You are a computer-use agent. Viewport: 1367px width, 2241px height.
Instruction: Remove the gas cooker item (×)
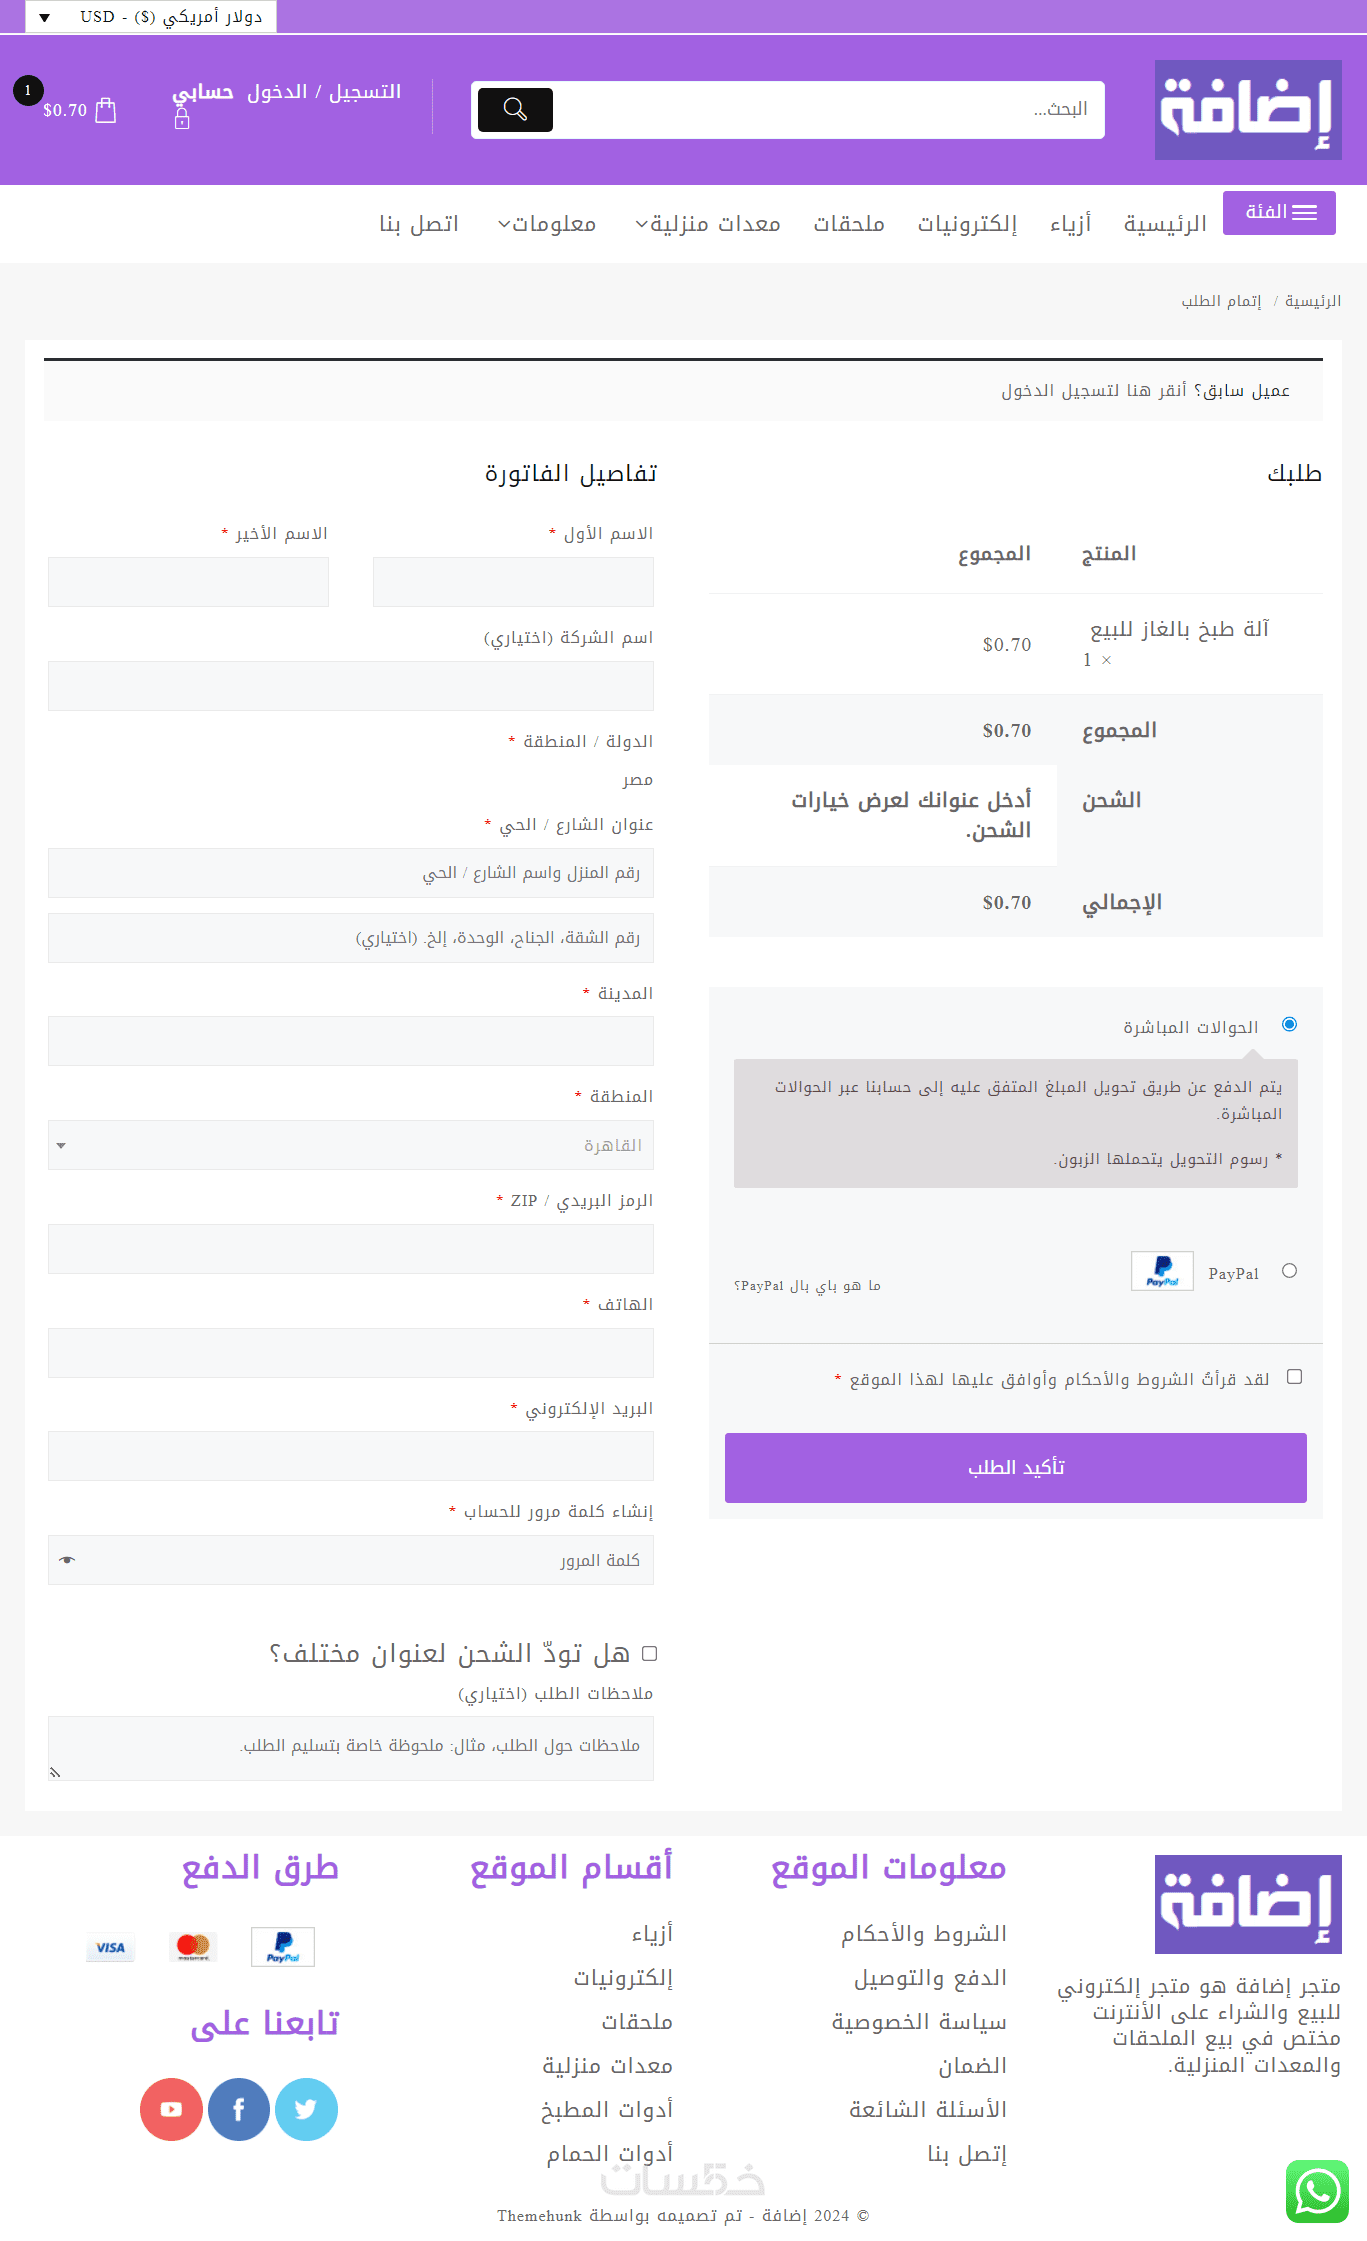1106,660
